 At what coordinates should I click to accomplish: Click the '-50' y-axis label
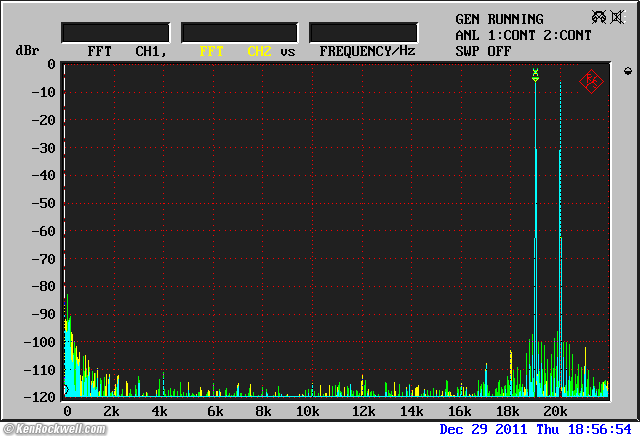tap(43, 203)
